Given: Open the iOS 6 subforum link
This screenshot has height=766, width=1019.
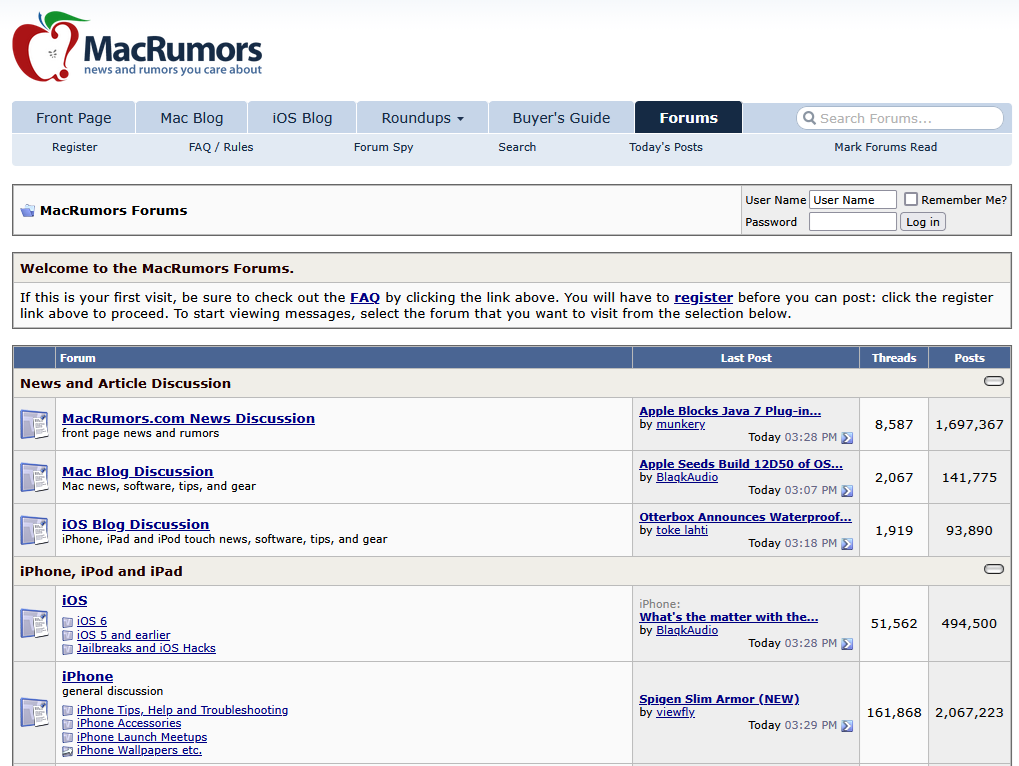Looking at the screenshot, I should tap(92, 621).
